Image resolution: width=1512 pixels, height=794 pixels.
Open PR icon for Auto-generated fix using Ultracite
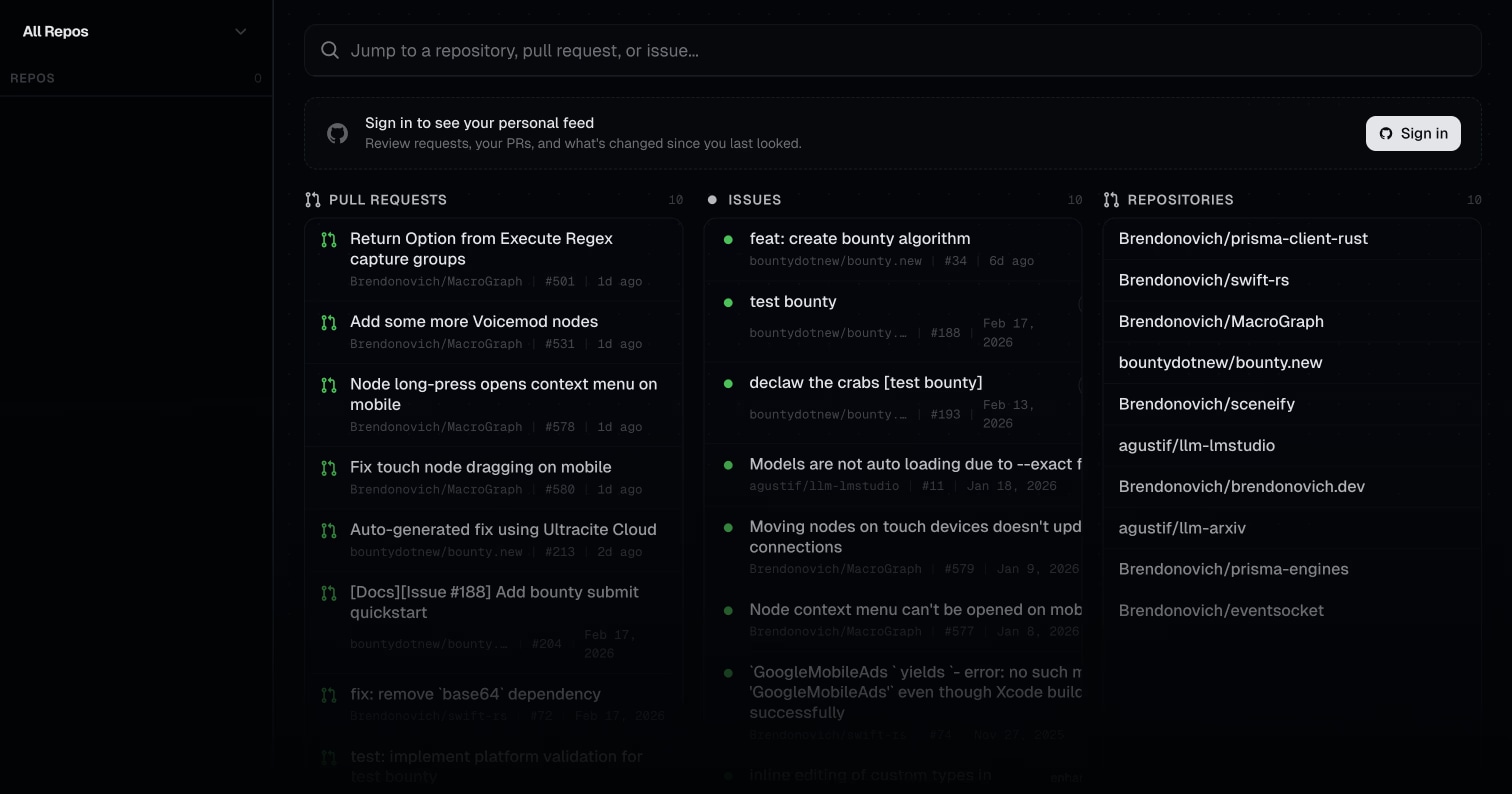point(329,531)
